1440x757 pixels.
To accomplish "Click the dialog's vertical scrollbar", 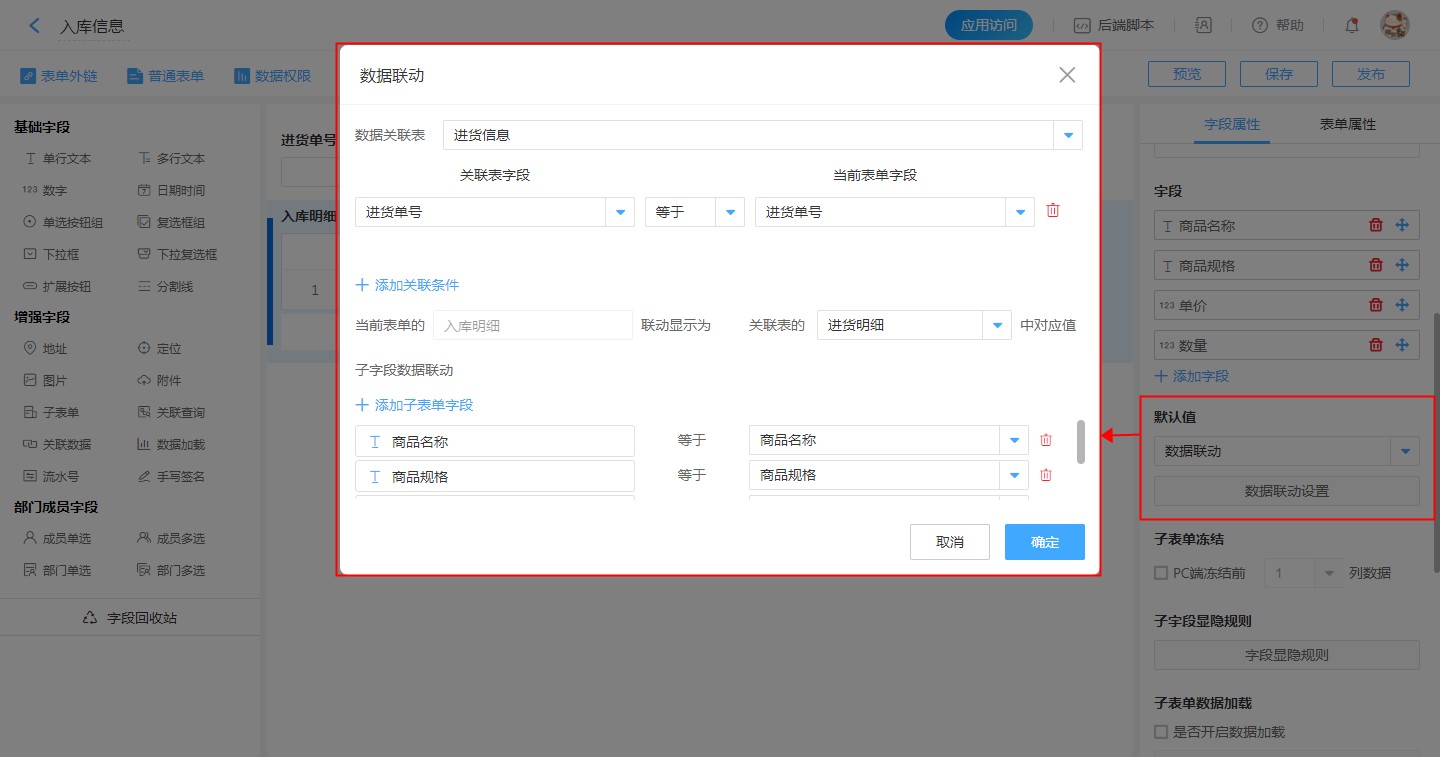I will point(1081,442).
